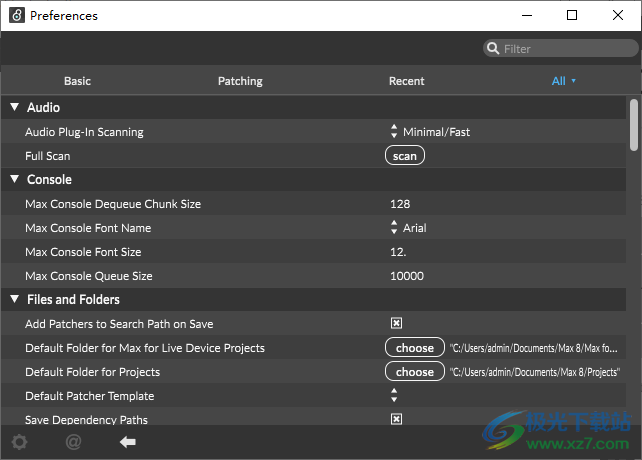Collapse the Audio section
The height and width of the screenshot is (460, 642).
click(x=15, y=107)
